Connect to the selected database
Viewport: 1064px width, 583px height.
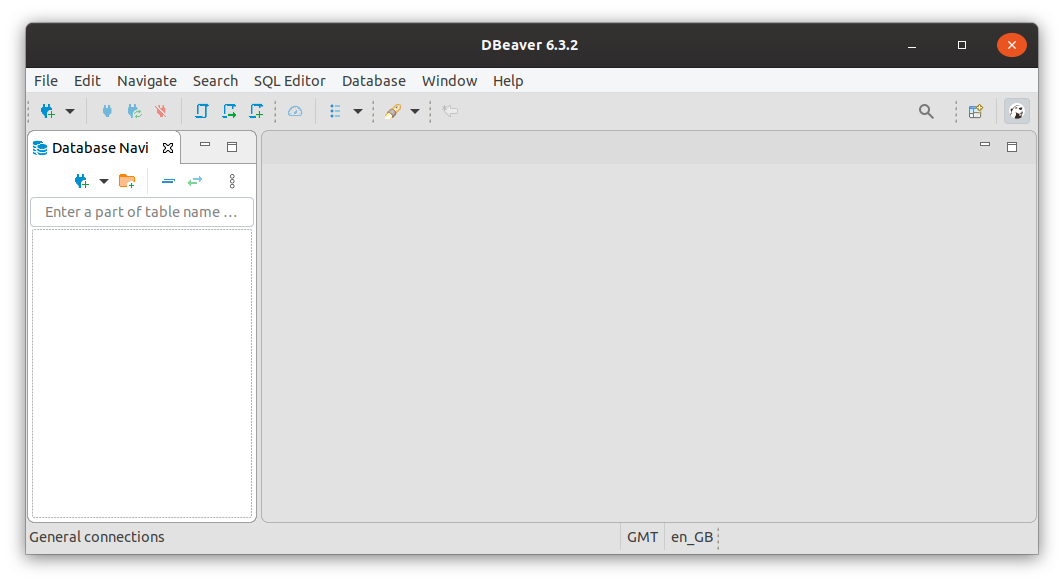(x=107, y=111)
